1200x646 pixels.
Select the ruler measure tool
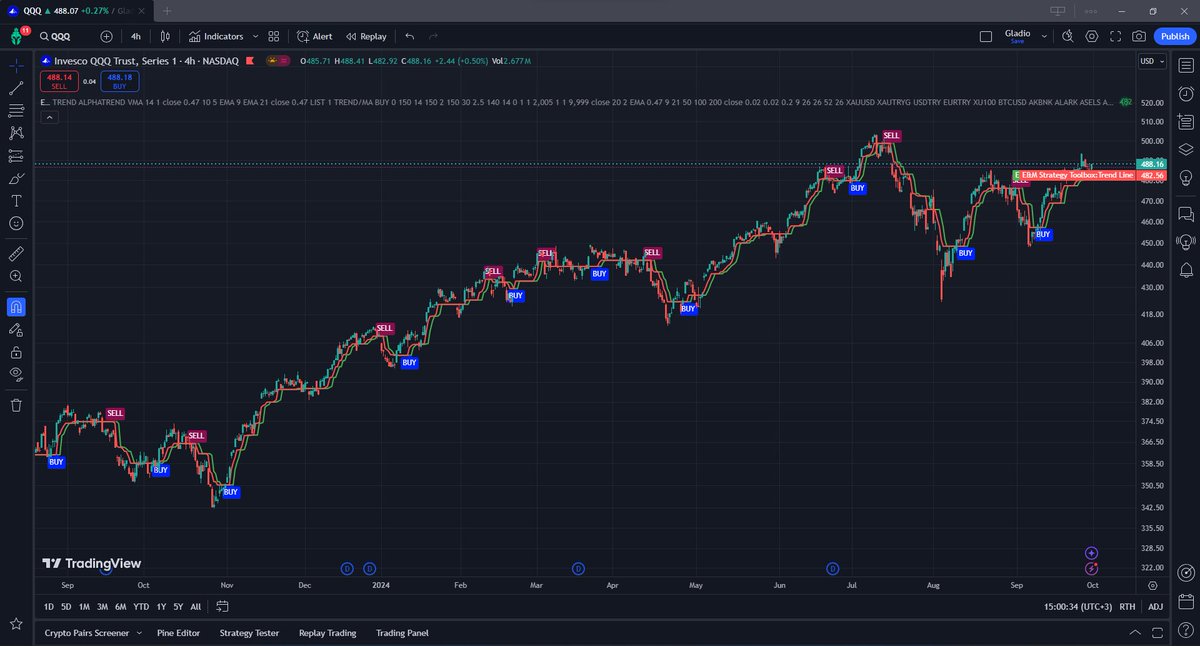click(16, 254)
